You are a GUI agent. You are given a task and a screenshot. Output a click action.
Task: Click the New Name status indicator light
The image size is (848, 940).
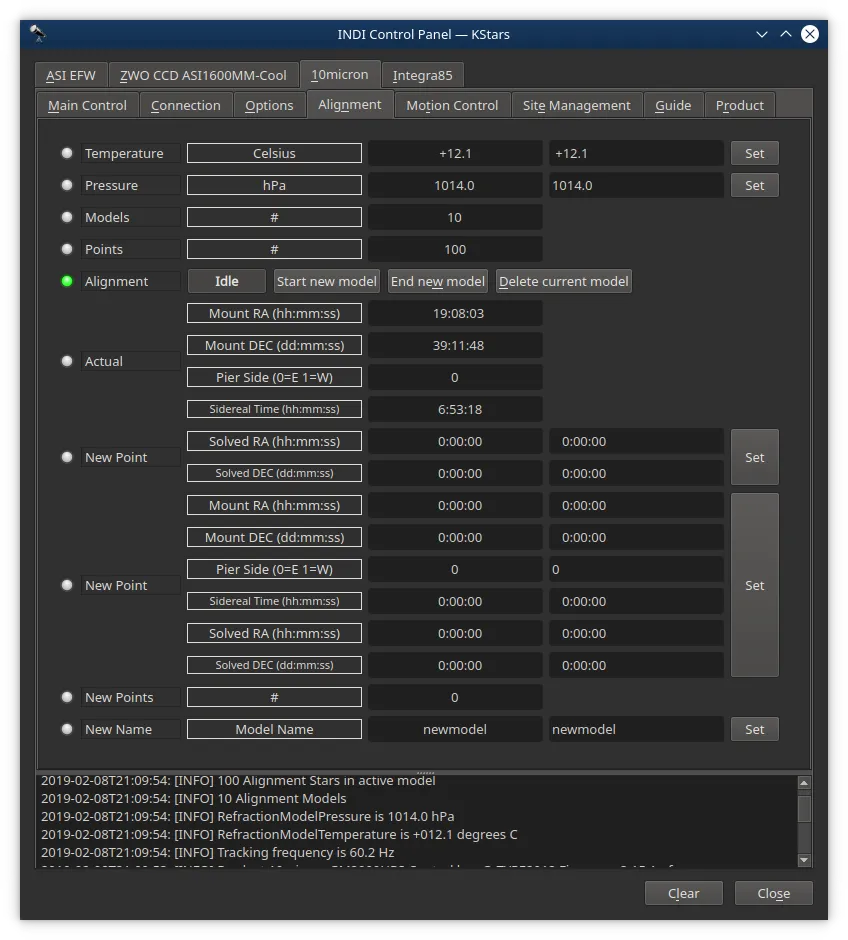click(x=67, y=729)
